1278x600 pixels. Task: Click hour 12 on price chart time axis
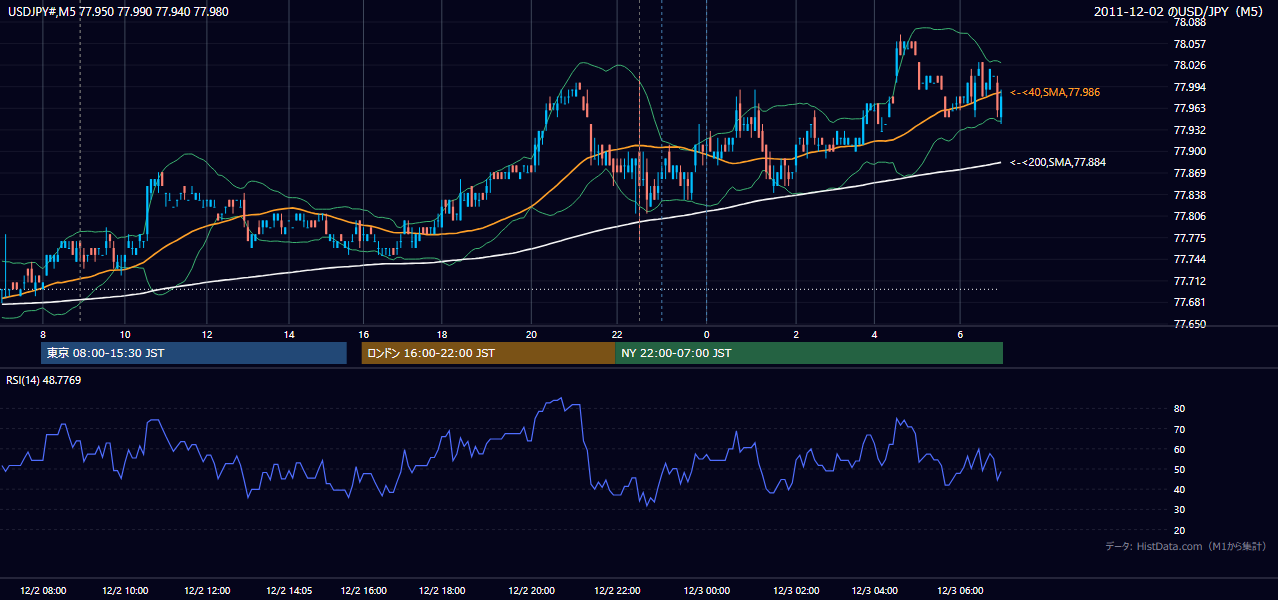click(x=206, y=334)
